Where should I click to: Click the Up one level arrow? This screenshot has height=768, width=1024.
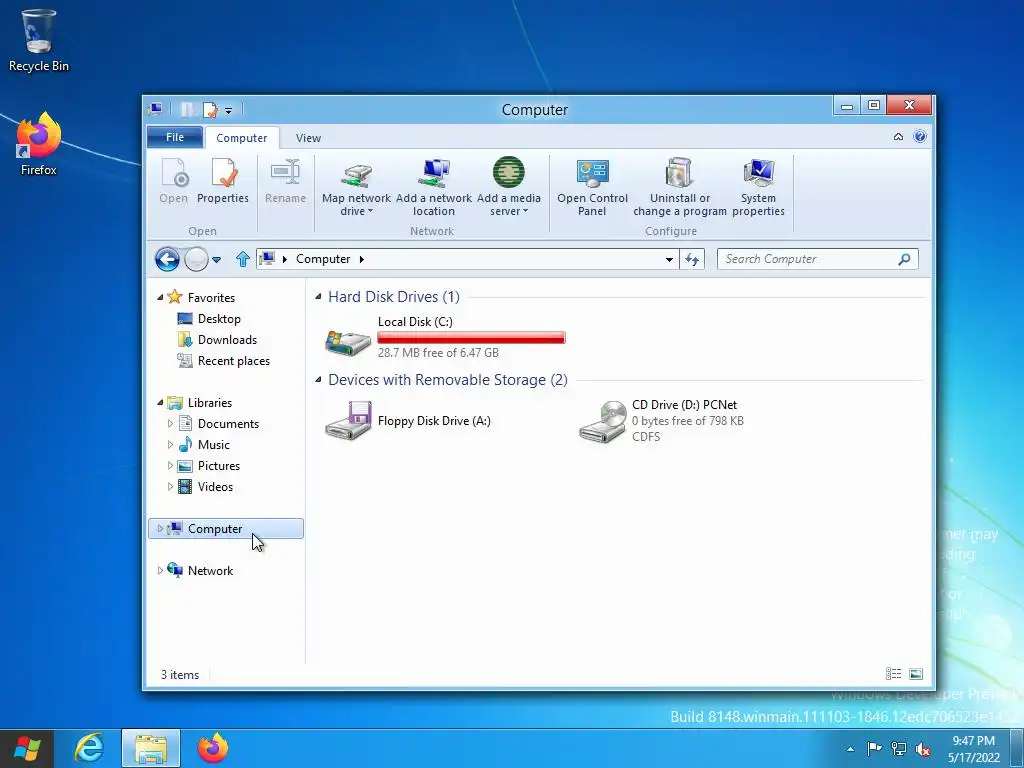243,259
